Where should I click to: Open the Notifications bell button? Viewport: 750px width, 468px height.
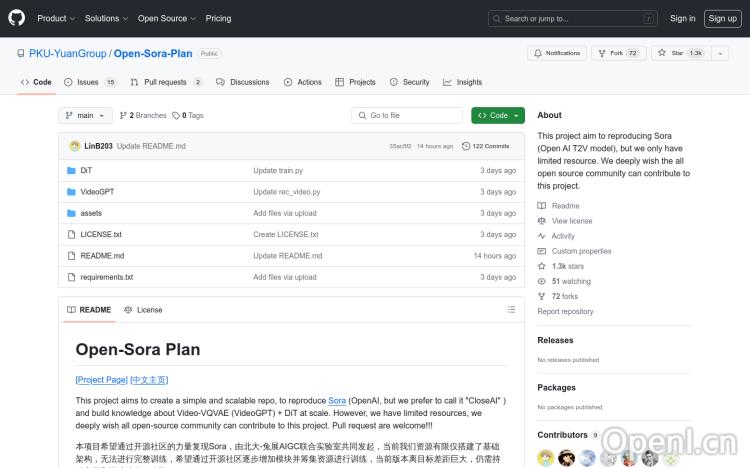point(556,53)
